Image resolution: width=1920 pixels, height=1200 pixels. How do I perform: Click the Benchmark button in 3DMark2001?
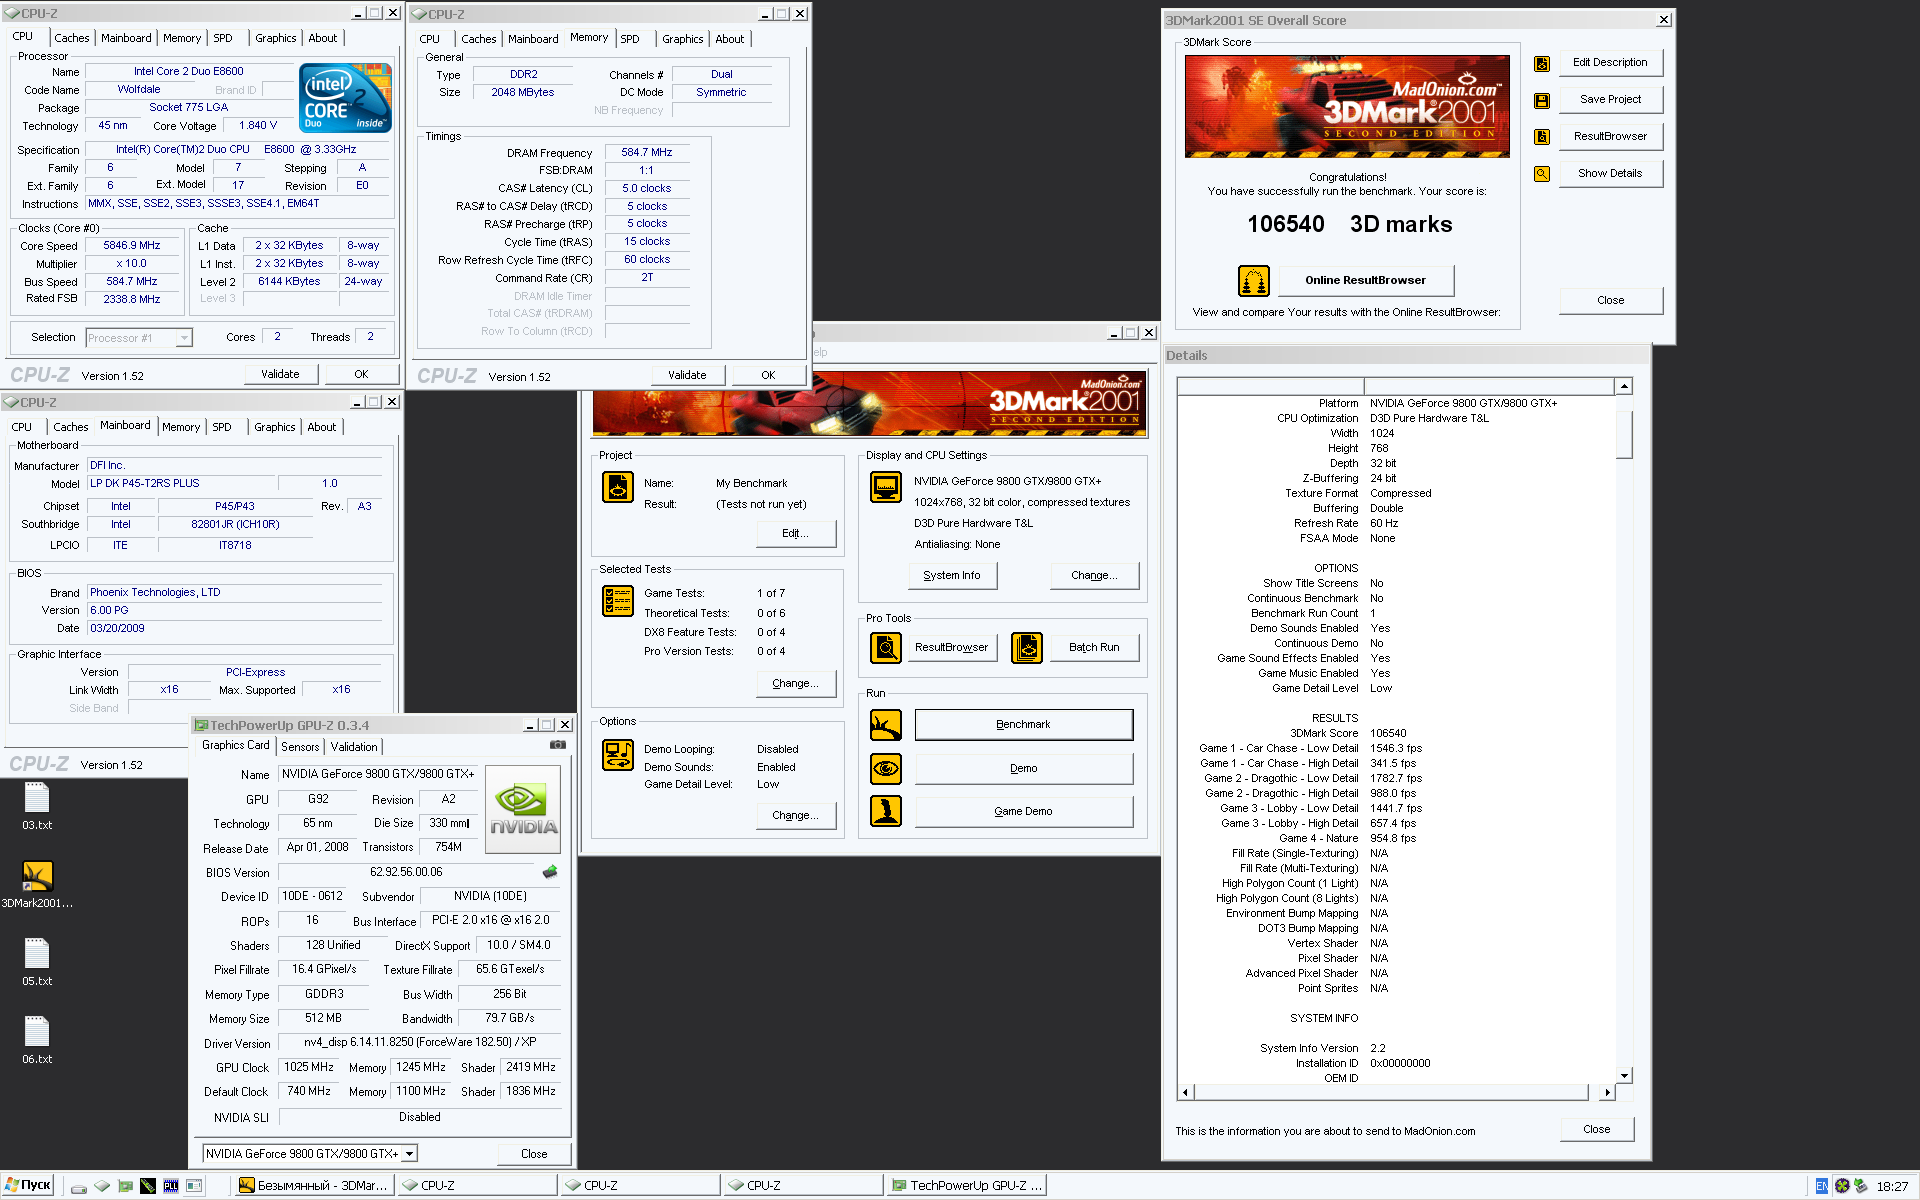[x=1023, y=725]
